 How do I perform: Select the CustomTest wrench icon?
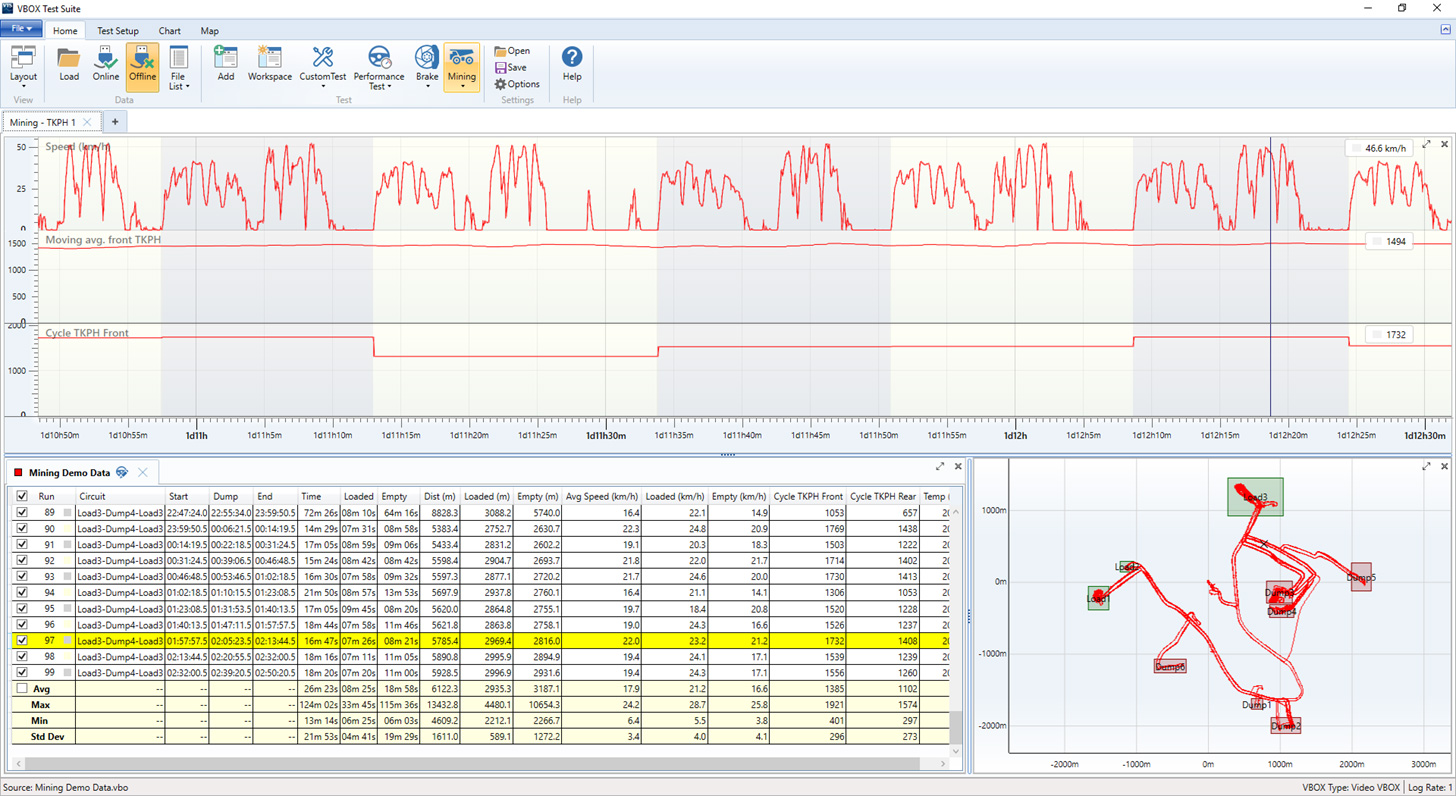click(x=323, y=58)
